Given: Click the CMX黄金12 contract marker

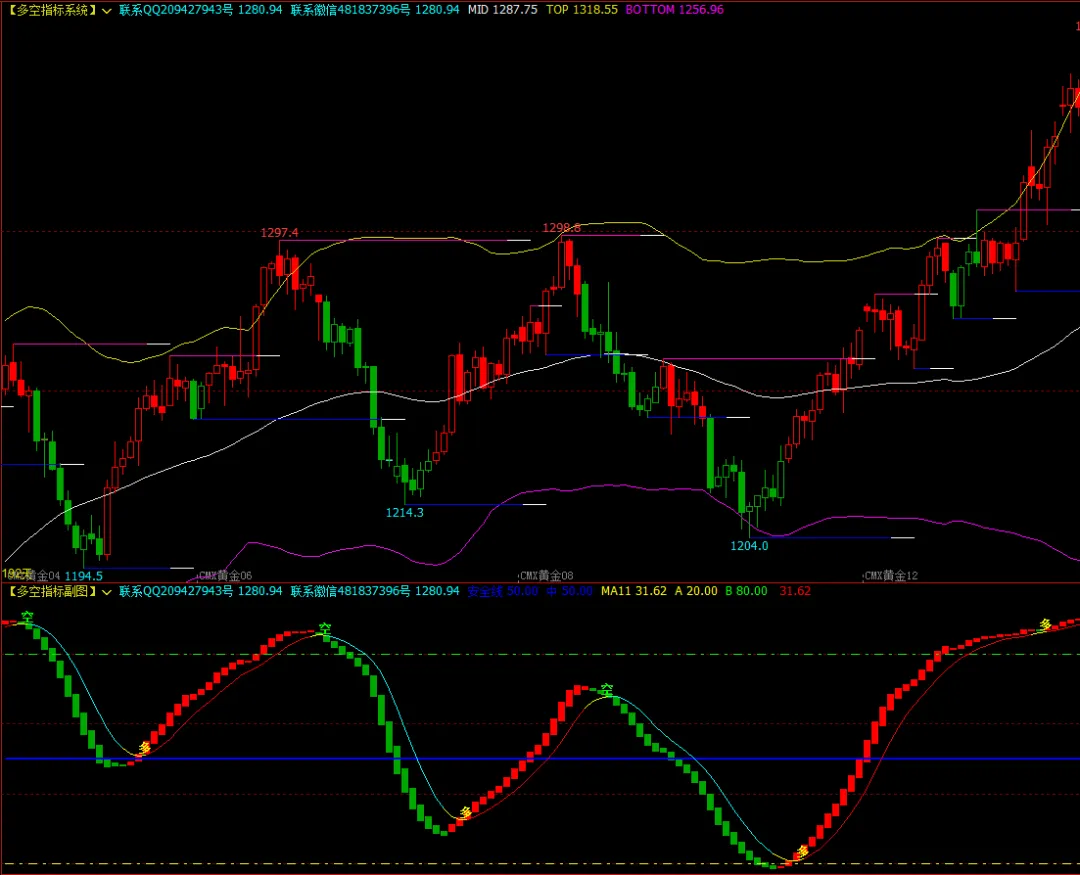Looking at the screenshot, I should pyautogui.click(x=891, y=575).
